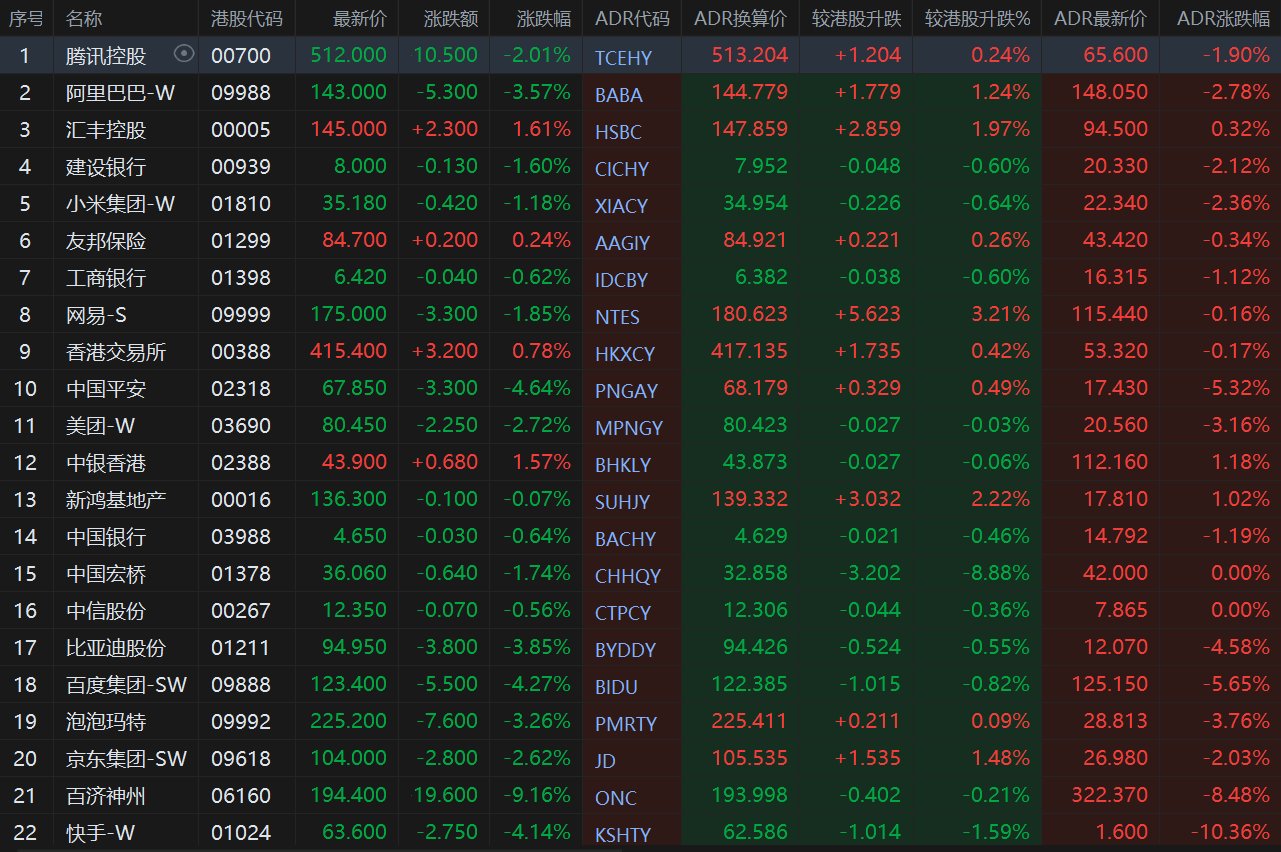
Task: Open the 百济神州 stock name
Action: coord(106,796)
